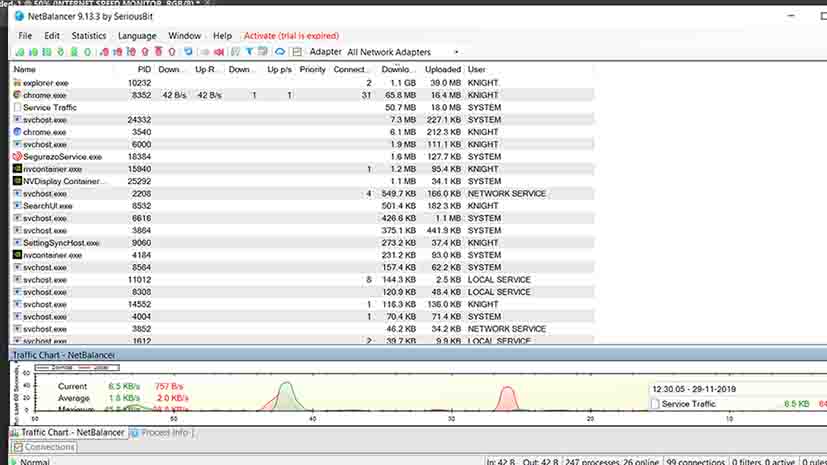Screen dimensions: 827x465
Task: Sort by the Priority column header
Action: click(312, 69)
